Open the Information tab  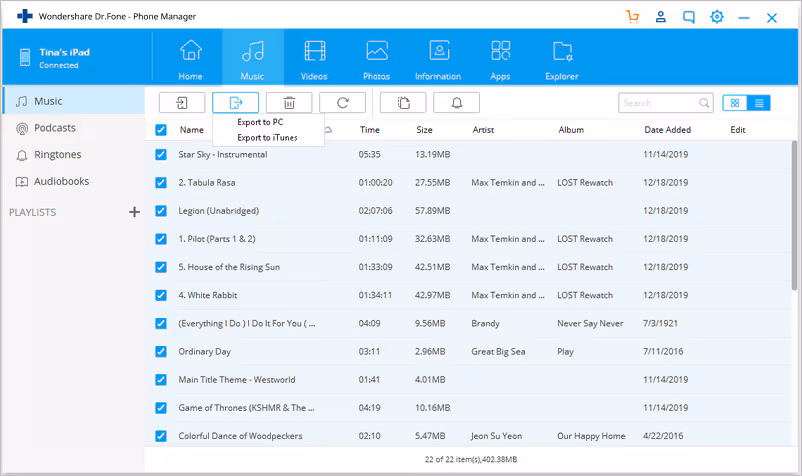(x=438, y=60)
